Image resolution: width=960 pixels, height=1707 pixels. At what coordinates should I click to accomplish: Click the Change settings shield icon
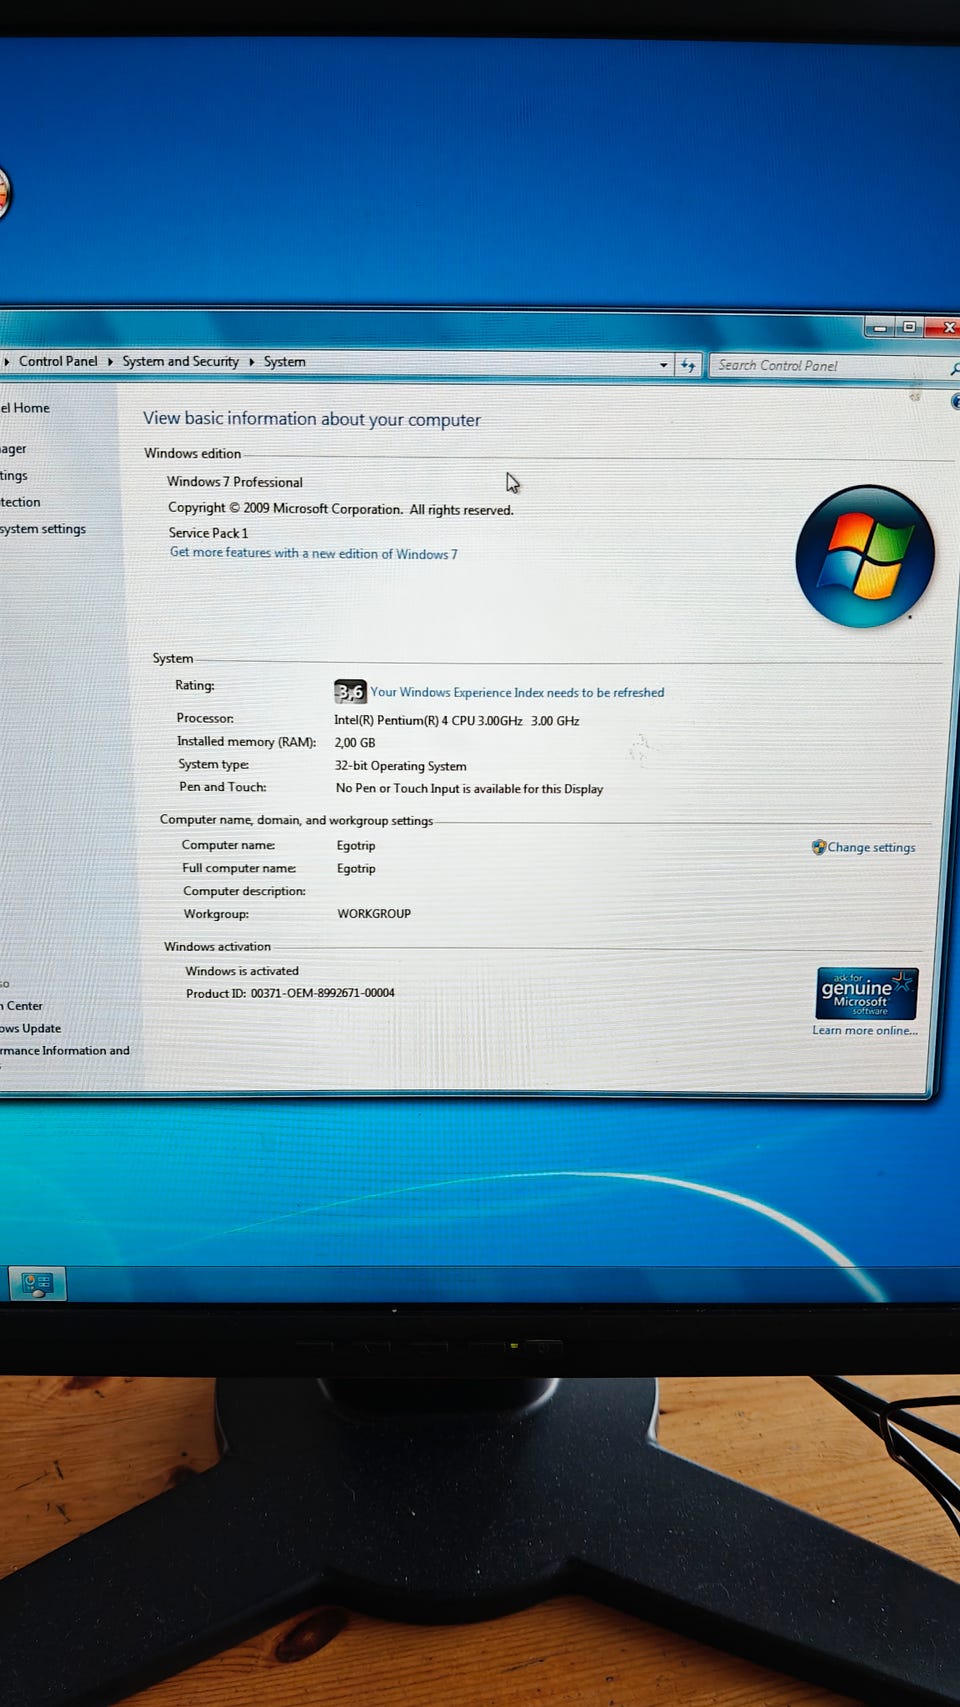click(x=819, y=847)
